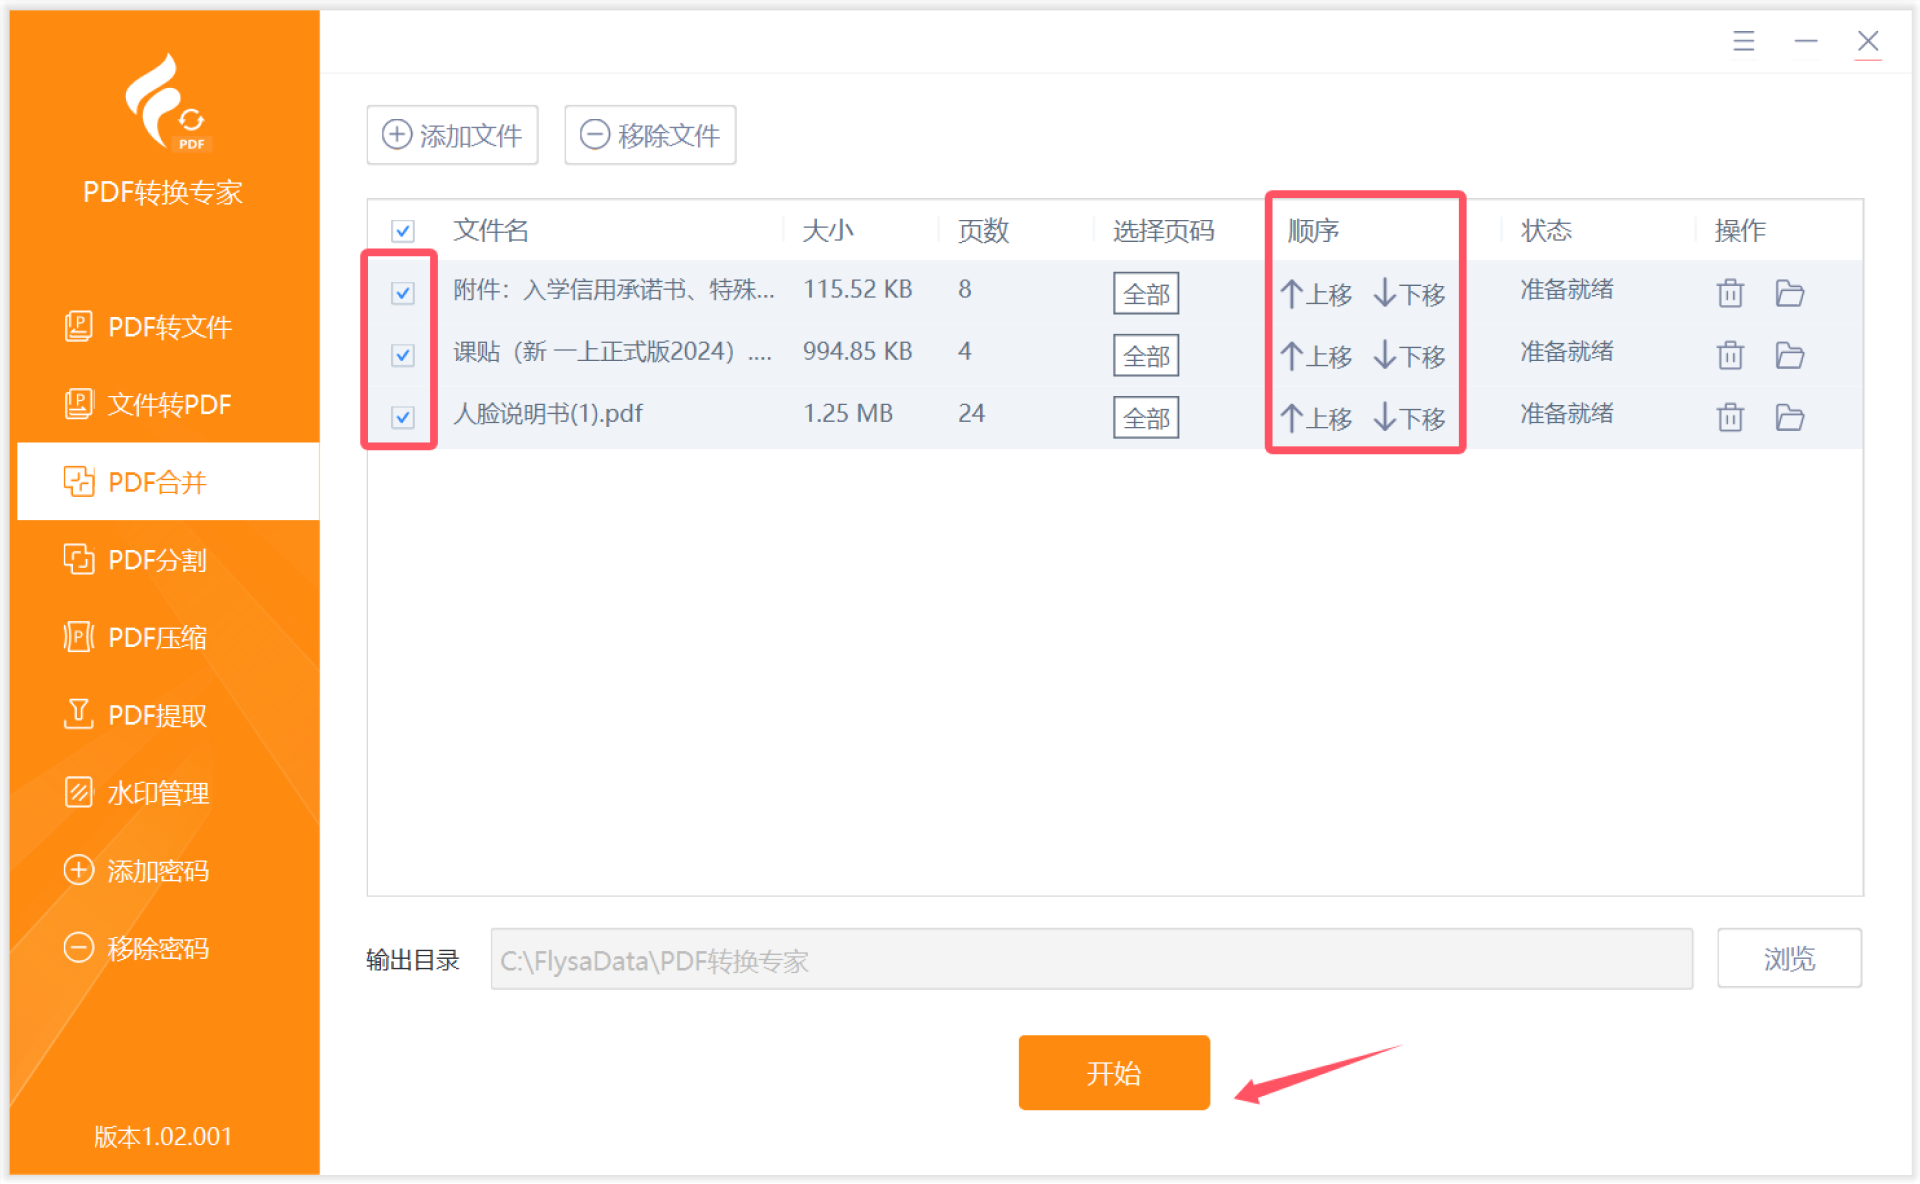Open folder icon for 人脸说明书(1).pdf
The image size is (1920, 1184).
tap(1789, 417)
